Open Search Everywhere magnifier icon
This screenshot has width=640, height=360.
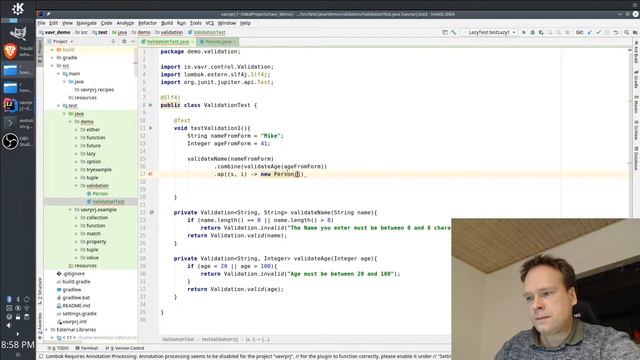(x=626, y=32)
